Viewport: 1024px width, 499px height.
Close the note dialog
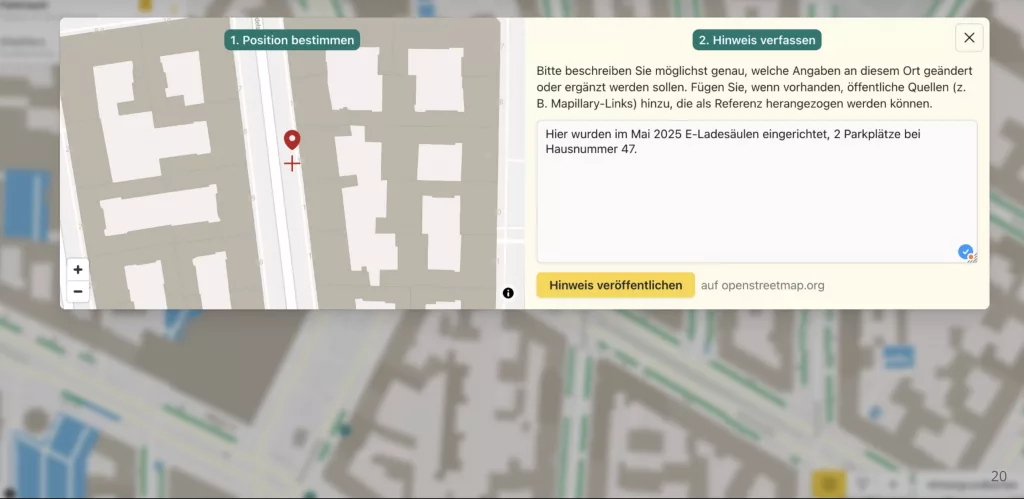(969, 38)
